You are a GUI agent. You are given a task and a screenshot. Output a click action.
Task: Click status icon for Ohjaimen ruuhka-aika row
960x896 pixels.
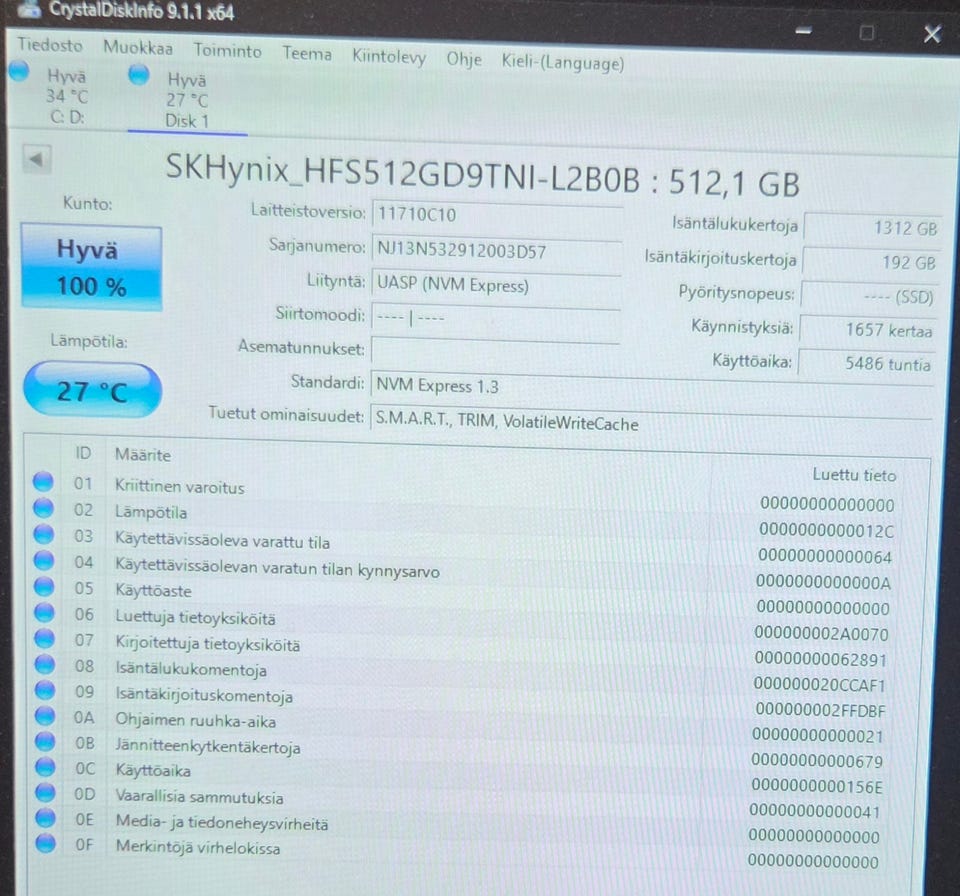click(45, 715)
